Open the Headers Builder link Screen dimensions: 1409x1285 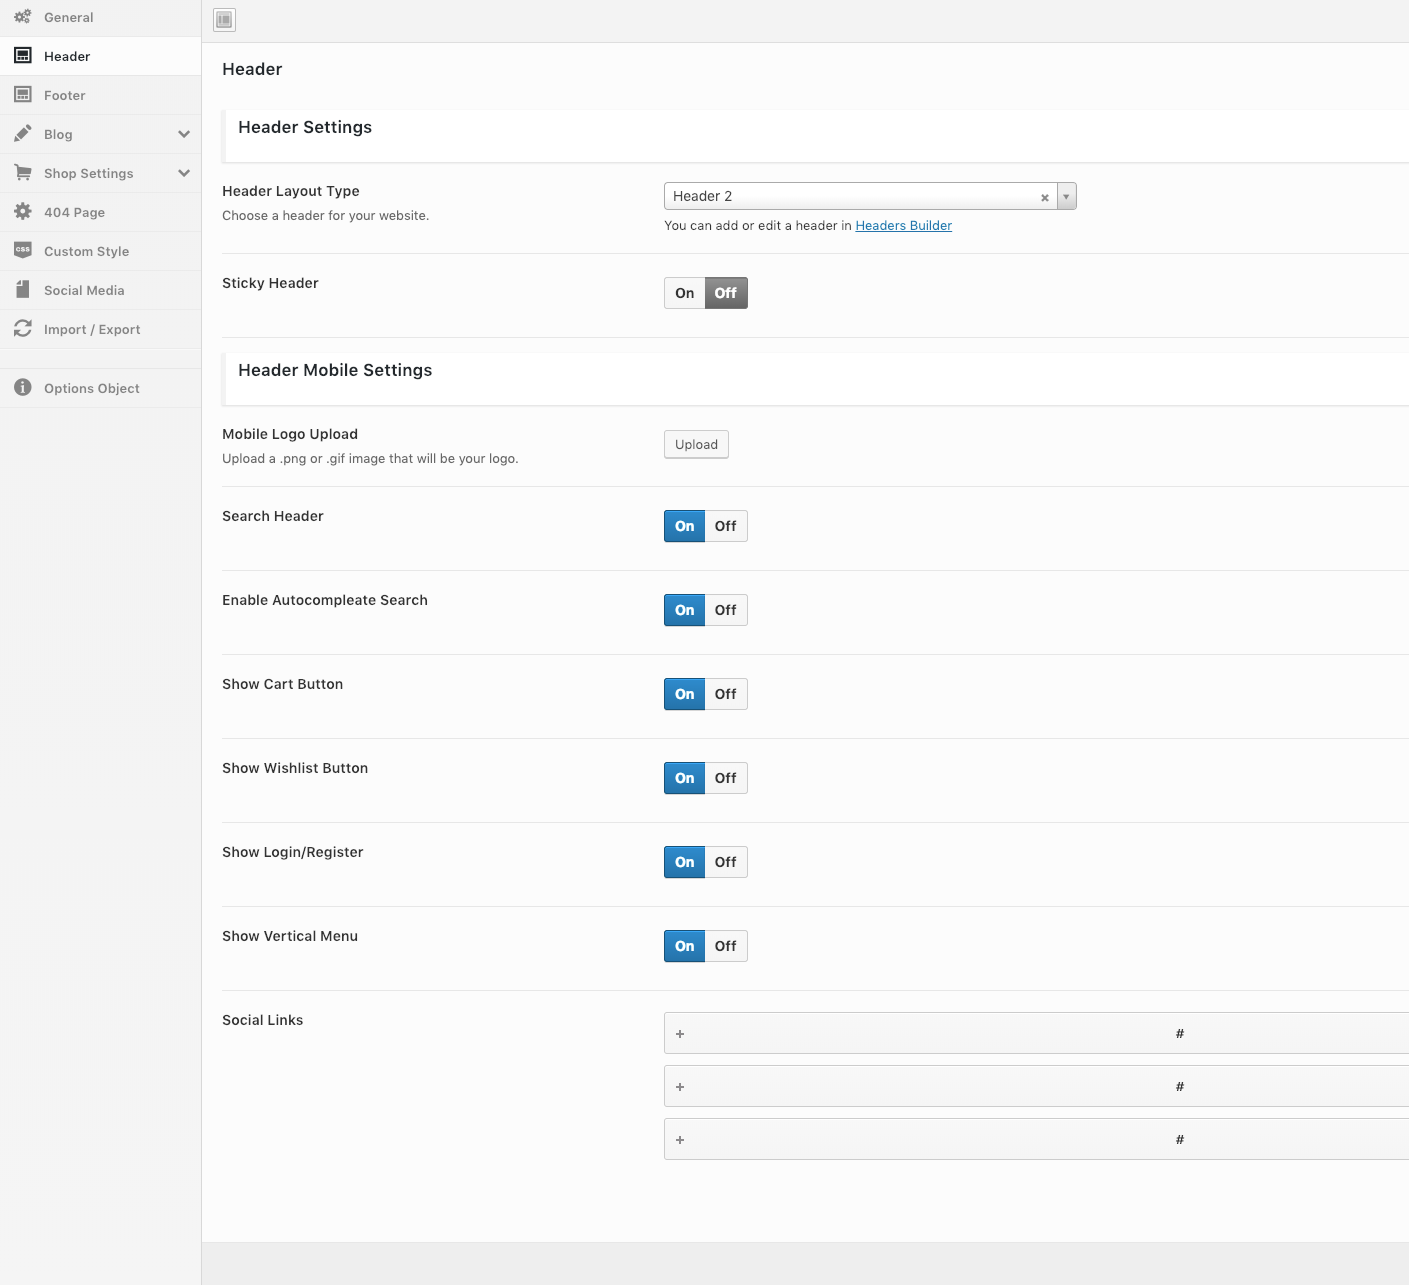click(x=903, y=226)
